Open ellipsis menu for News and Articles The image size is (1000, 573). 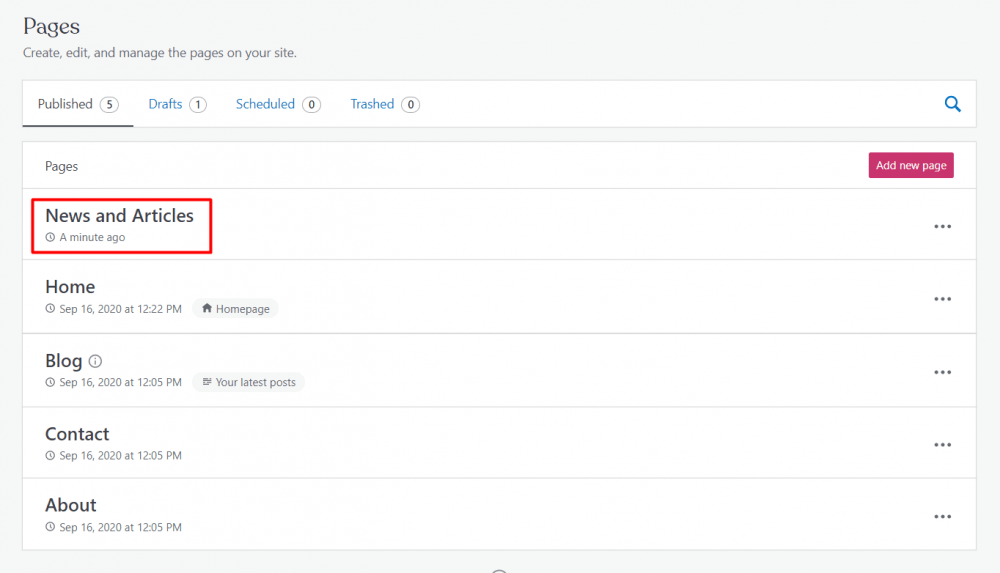tap(942, 227)
